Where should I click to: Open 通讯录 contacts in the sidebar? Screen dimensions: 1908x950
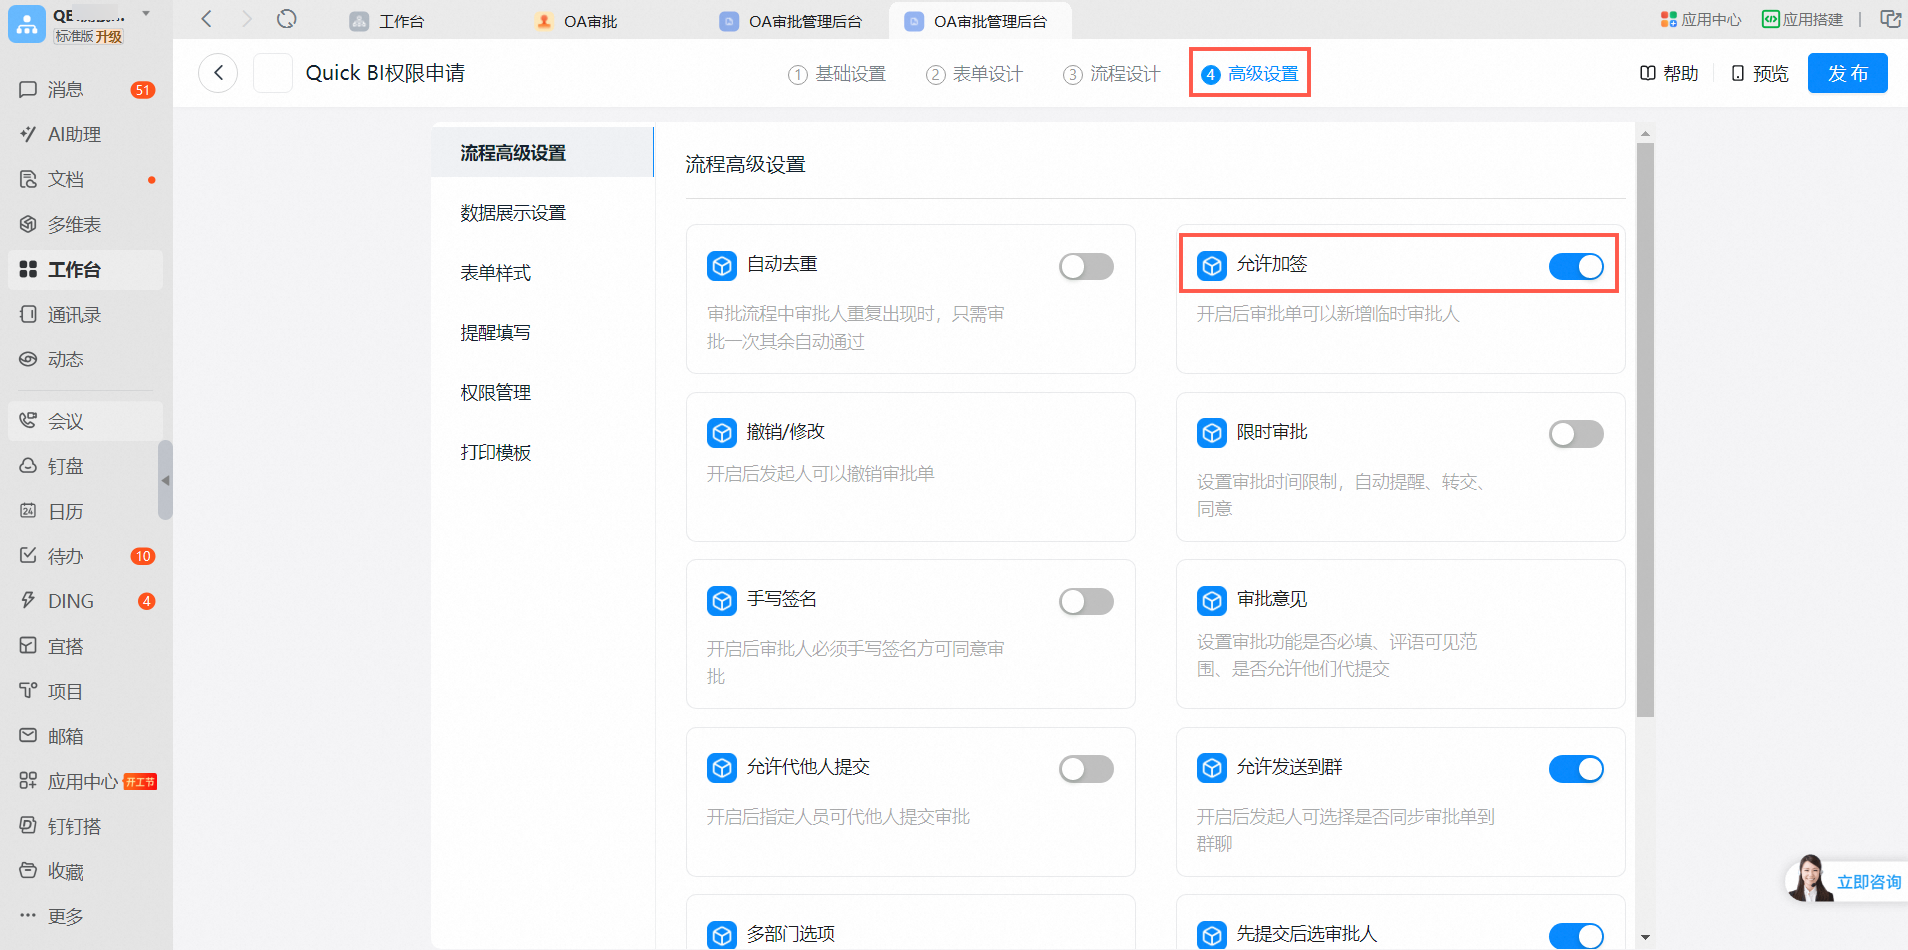85,315
